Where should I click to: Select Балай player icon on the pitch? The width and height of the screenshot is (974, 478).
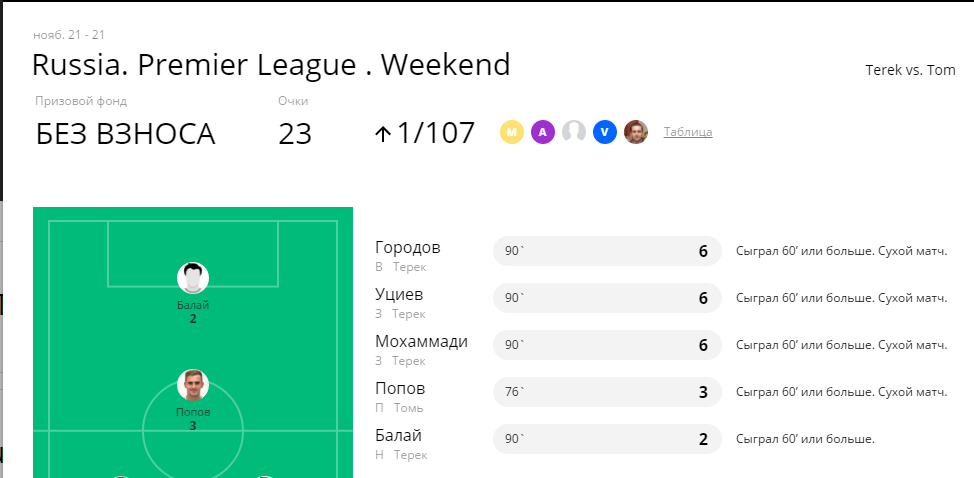(x=193, y=278)
